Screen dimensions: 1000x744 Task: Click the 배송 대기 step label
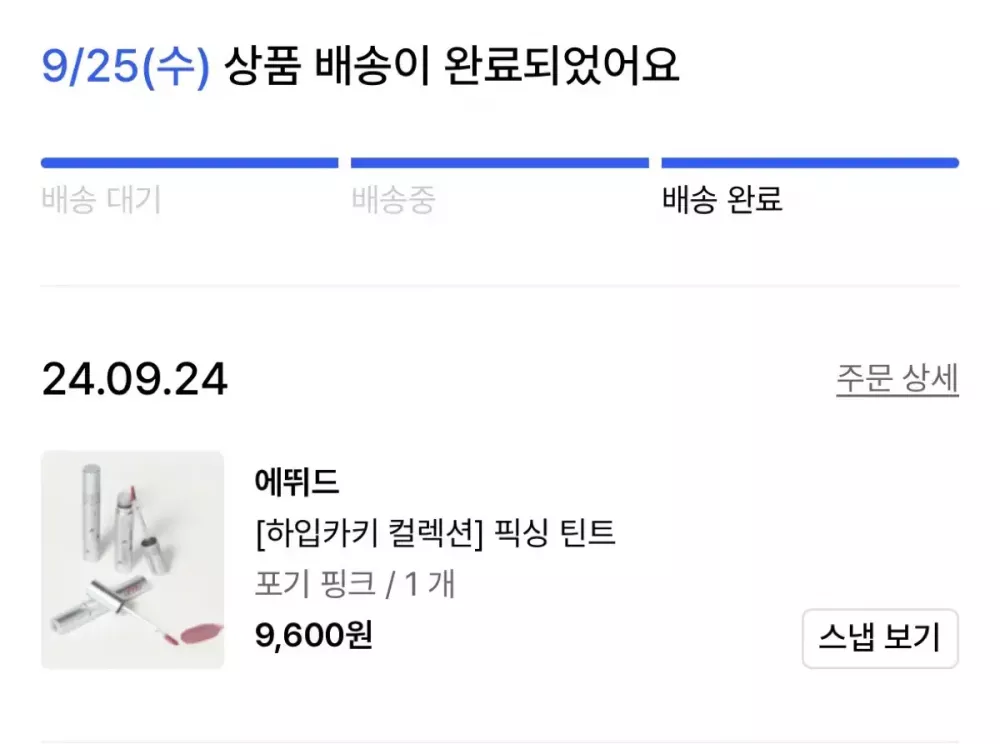(x=101, y=200)
